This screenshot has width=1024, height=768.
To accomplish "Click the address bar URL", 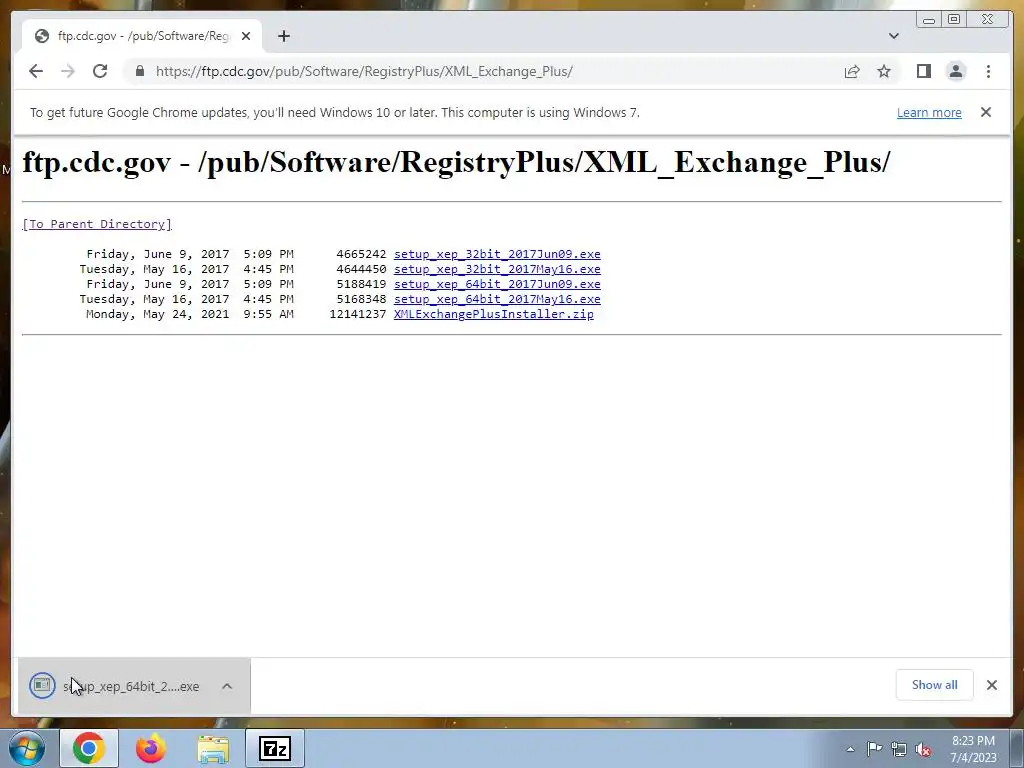I will point(364,71).
